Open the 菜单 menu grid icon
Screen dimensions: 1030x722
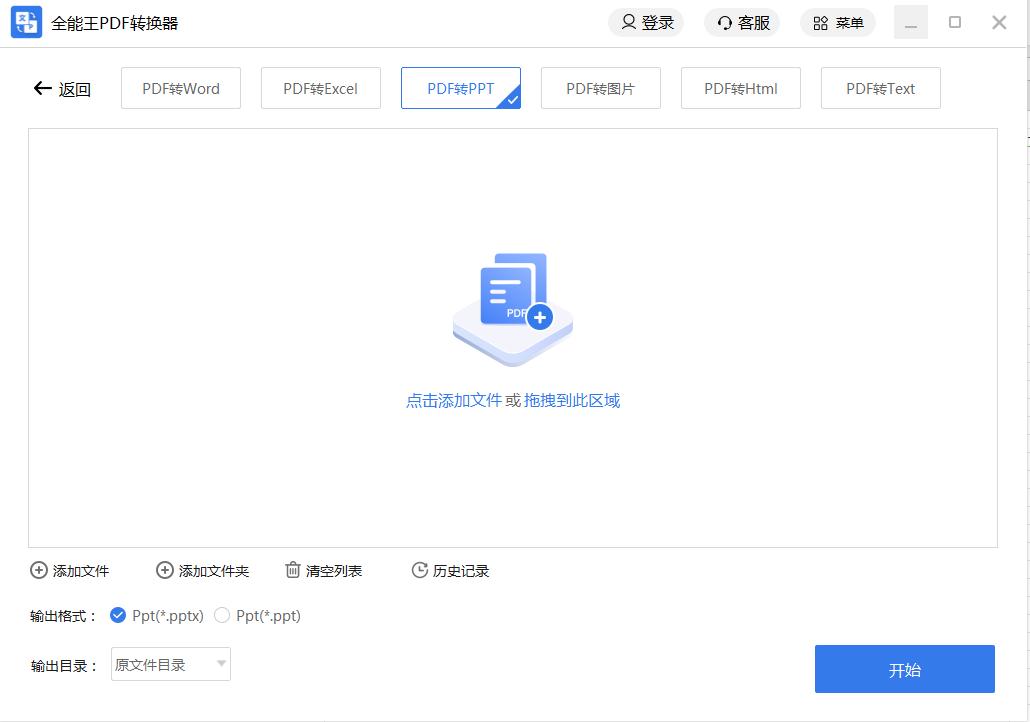(x=820, y=23)
